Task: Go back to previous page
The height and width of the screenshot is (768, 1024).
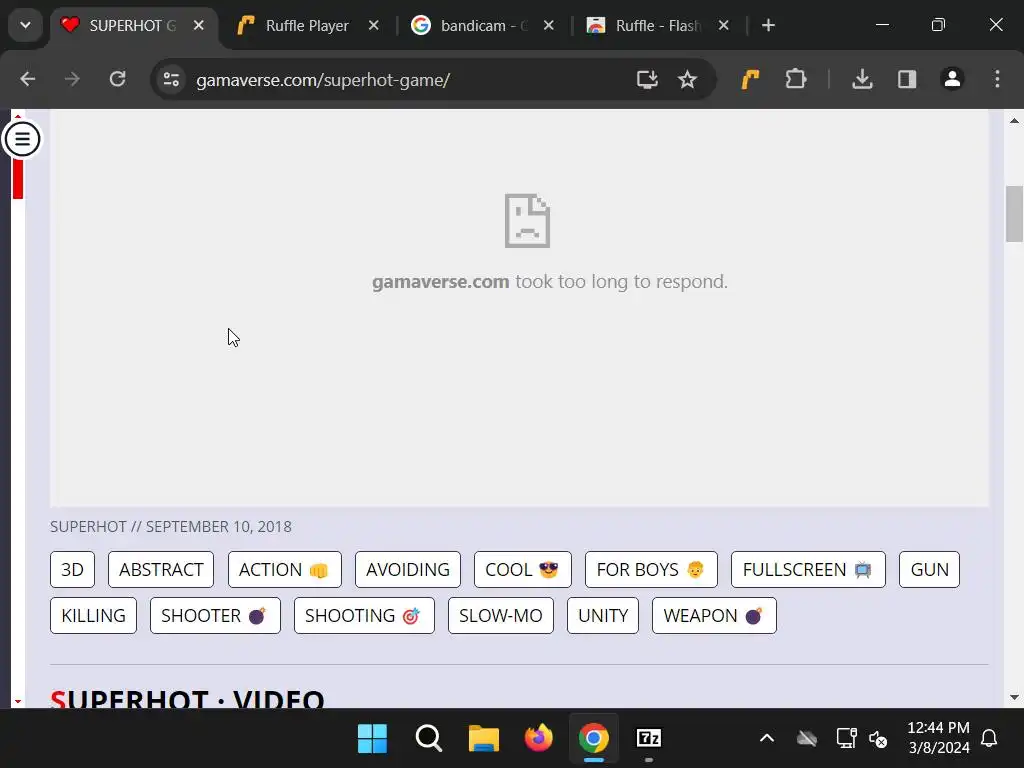Action: click(x=27, y=79)
